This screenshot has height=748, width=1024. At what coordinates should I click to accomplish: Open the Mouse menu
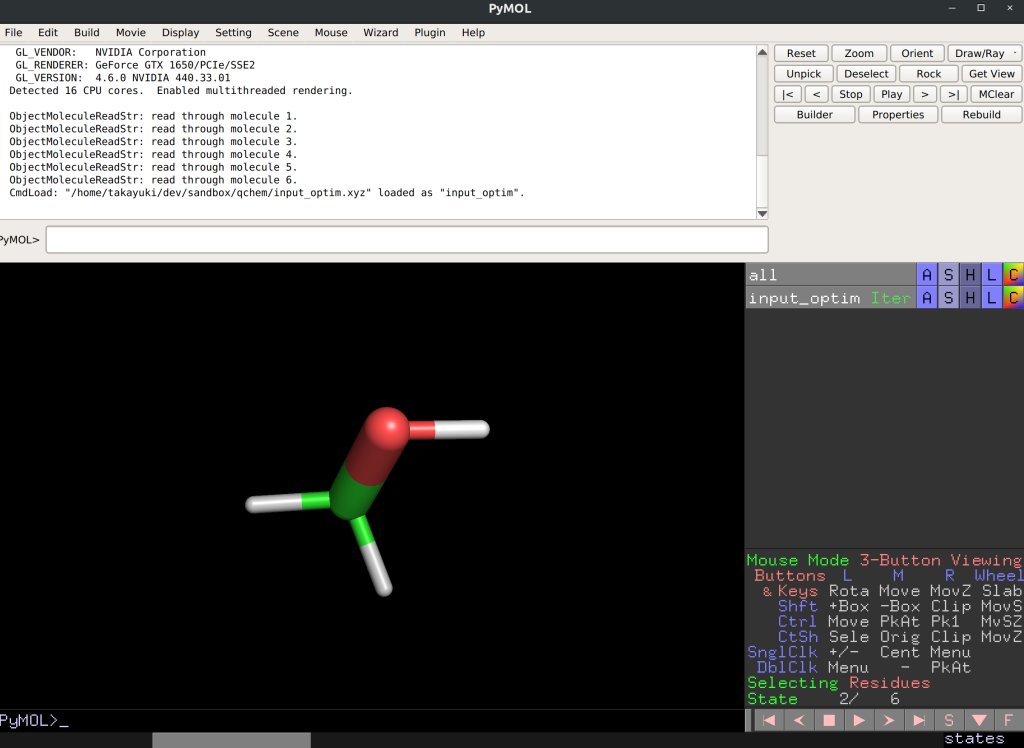(x=331, y=33)
